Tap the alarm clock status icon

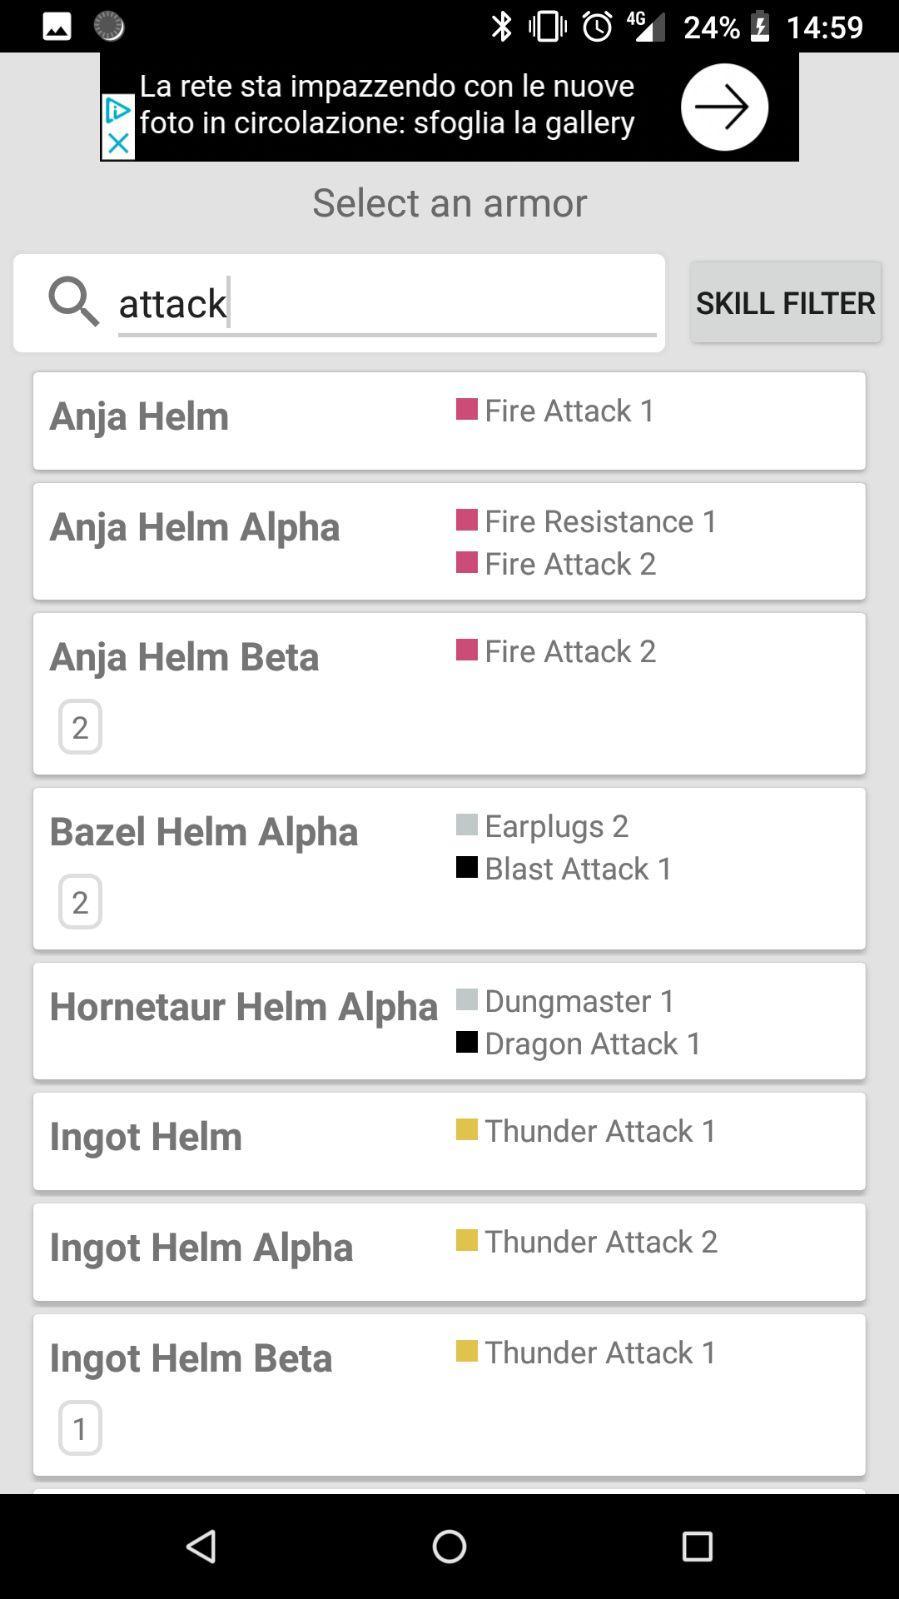click(x=595, y=25)
